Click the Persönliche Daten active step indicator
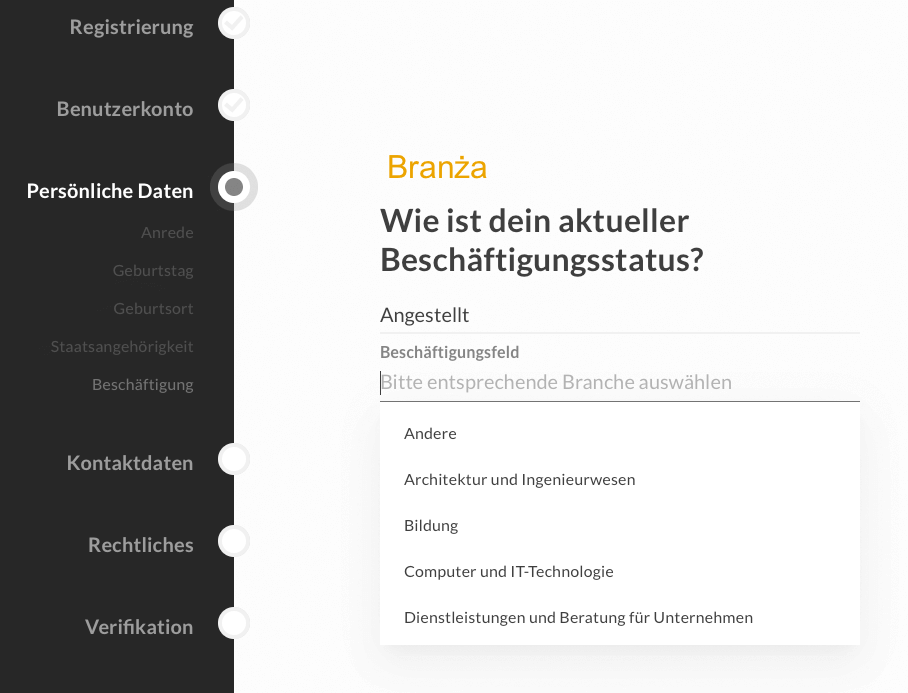908x693 pixels. pos(234,187)
